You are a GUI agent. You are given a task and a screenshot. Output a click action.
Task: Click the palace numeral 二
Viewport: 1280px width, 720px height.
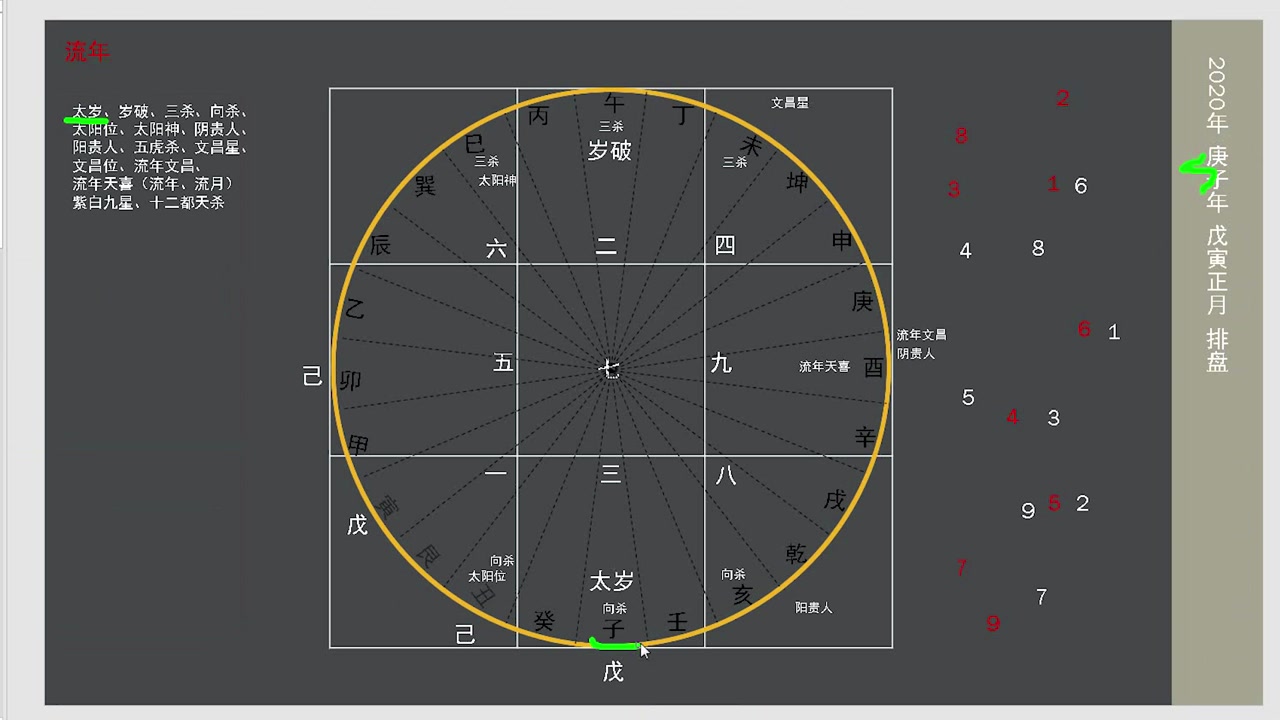pos(606,247)
